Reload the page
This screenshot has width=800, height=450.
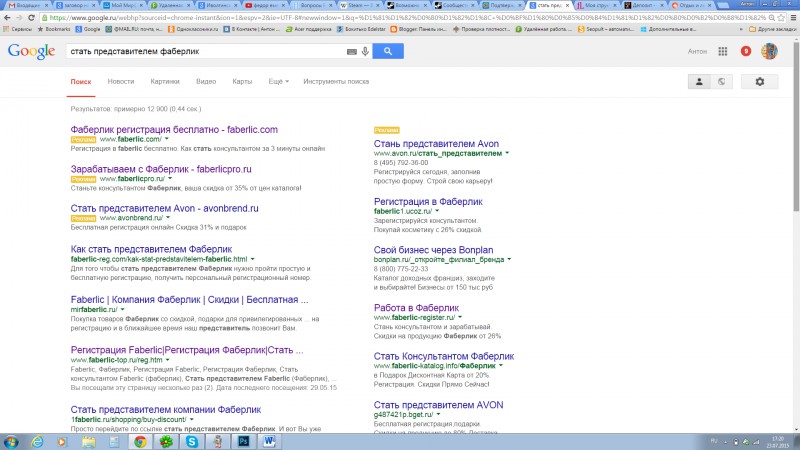(x=31, y=17)
